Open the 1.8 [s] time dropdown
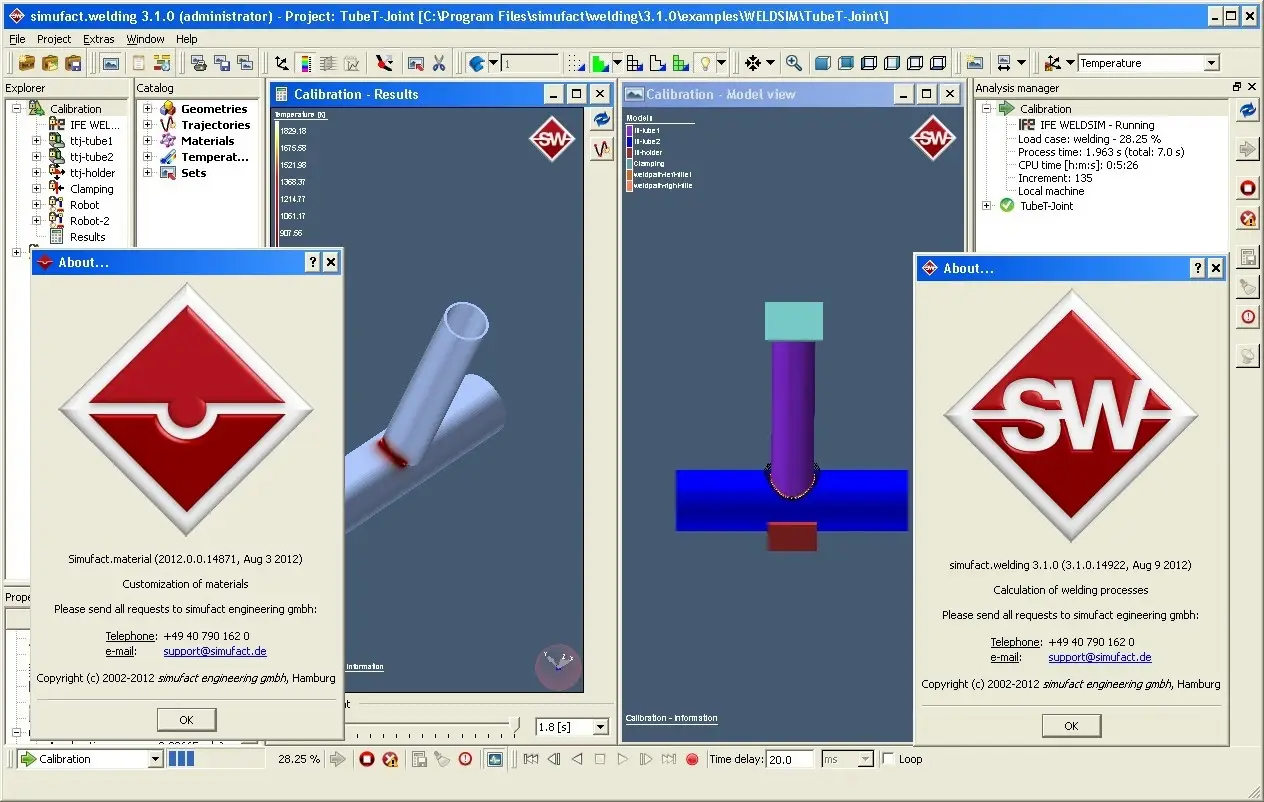Screen dimensions: 1264x802 pos(600,727)
